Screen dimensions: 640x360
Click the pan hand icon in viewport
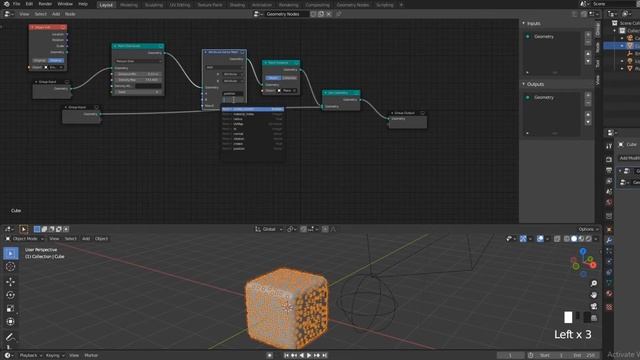point(594,295)
